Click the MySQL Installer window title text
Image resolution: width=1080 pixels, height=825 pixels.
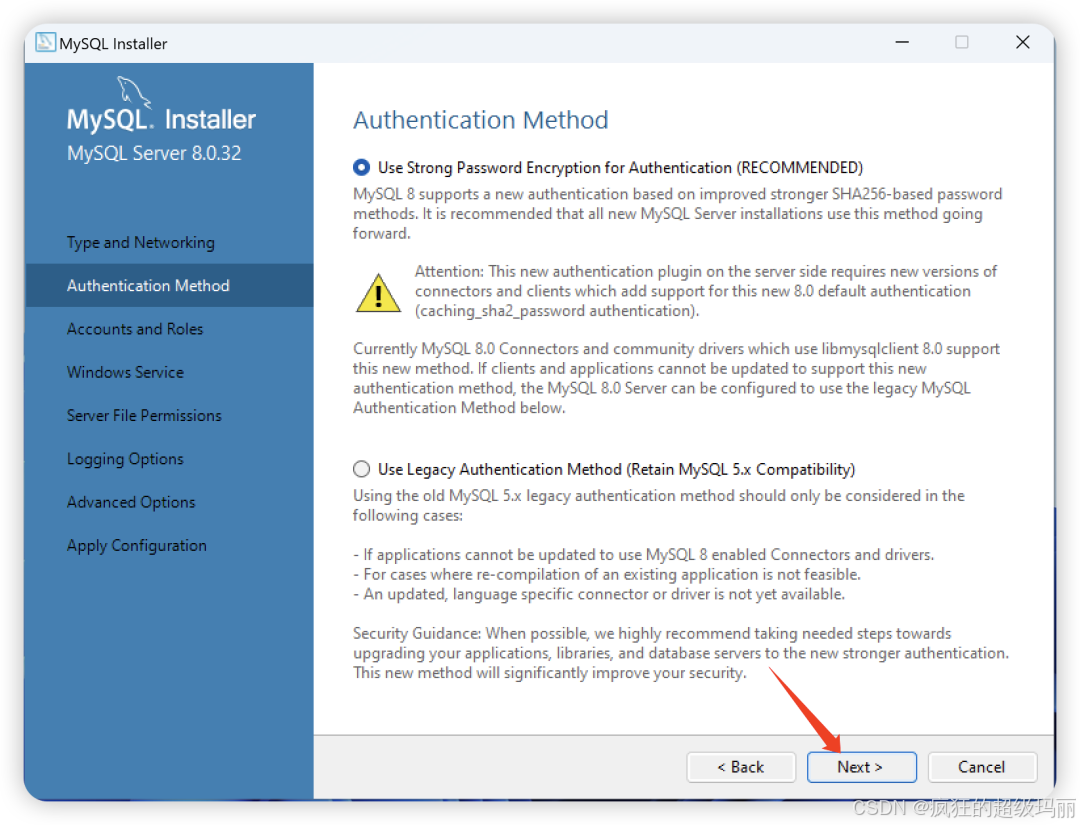(113, 43)
